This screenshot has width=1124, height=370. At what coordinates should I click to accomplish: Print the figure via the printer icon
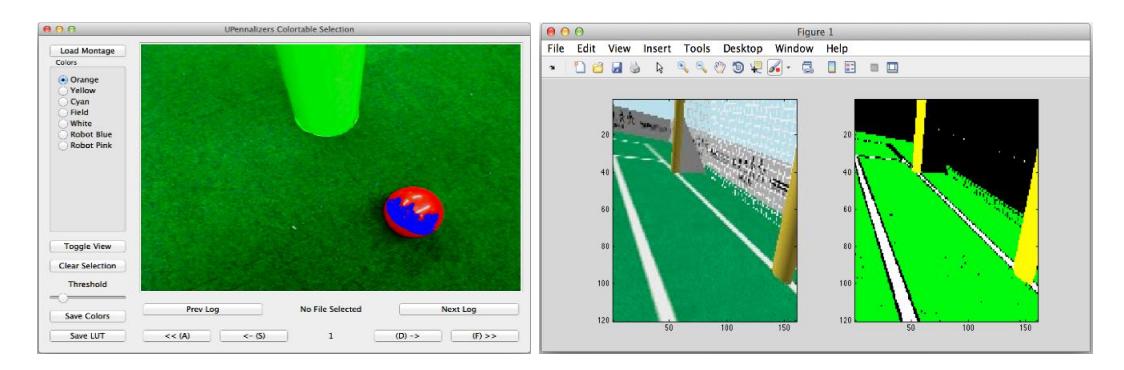(634, 68)
